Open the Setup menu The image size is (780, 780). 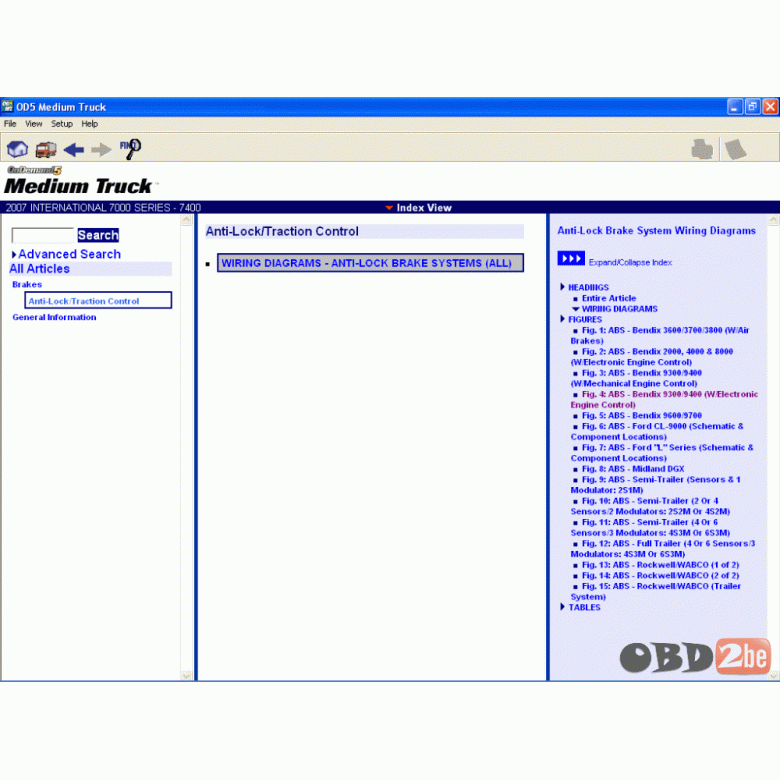coord(62,124)
